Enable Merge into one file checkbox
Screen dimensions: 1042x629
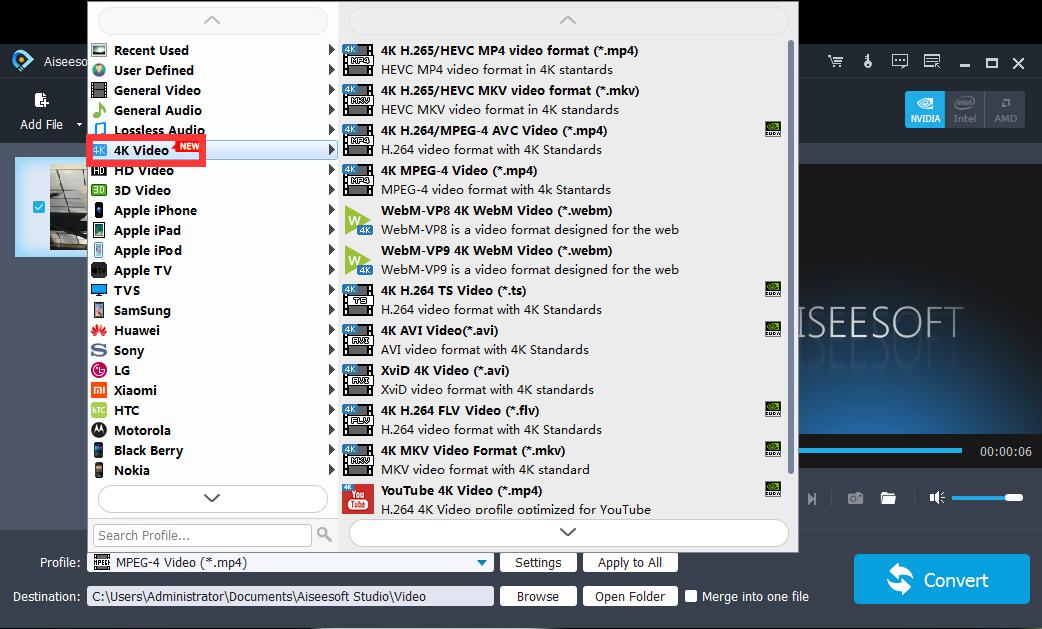691,596
